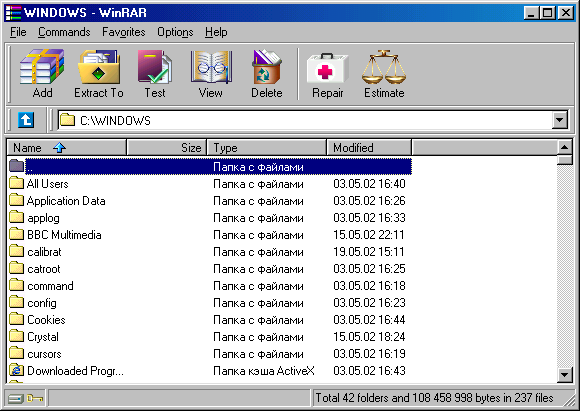Click the password key icon in status bar
Screen dimensions: 580x411
click(35, 398)
